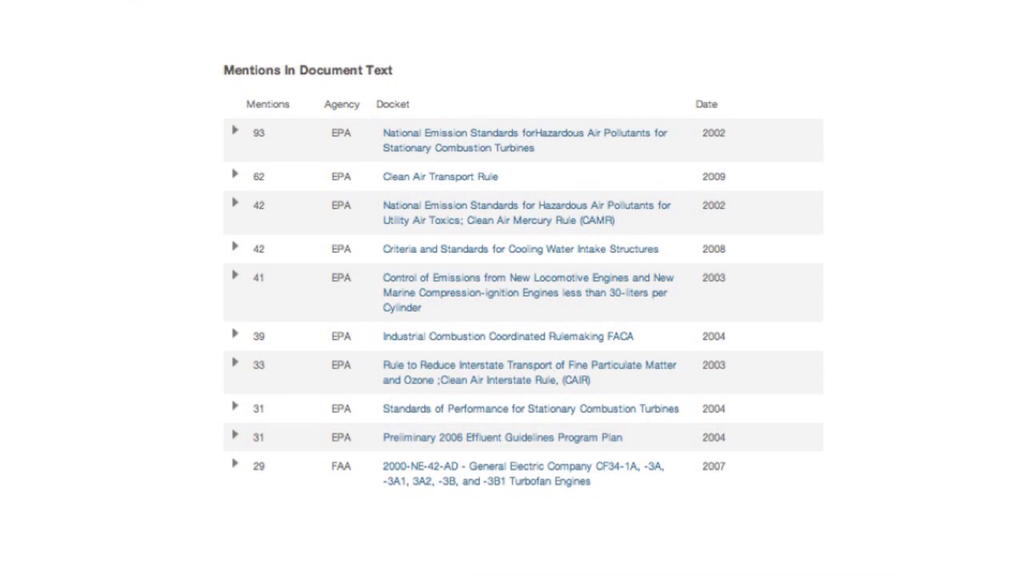This screenshot has width=1024, height=576.
Task: Open Control of Emissions from Locomotive Engines docket
Action: point(528,293)
